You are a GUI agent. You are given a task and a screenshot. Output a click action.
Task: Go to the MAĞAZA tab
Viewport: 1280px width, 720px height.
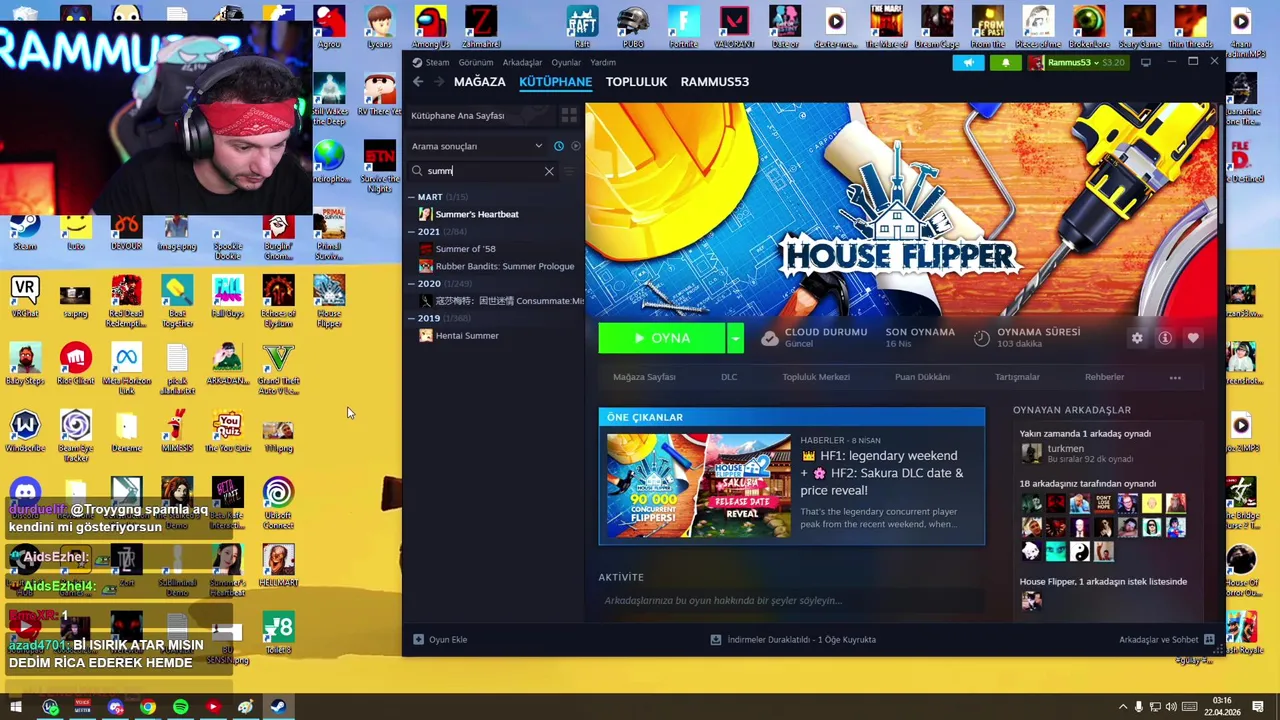[x=479, y=82]
